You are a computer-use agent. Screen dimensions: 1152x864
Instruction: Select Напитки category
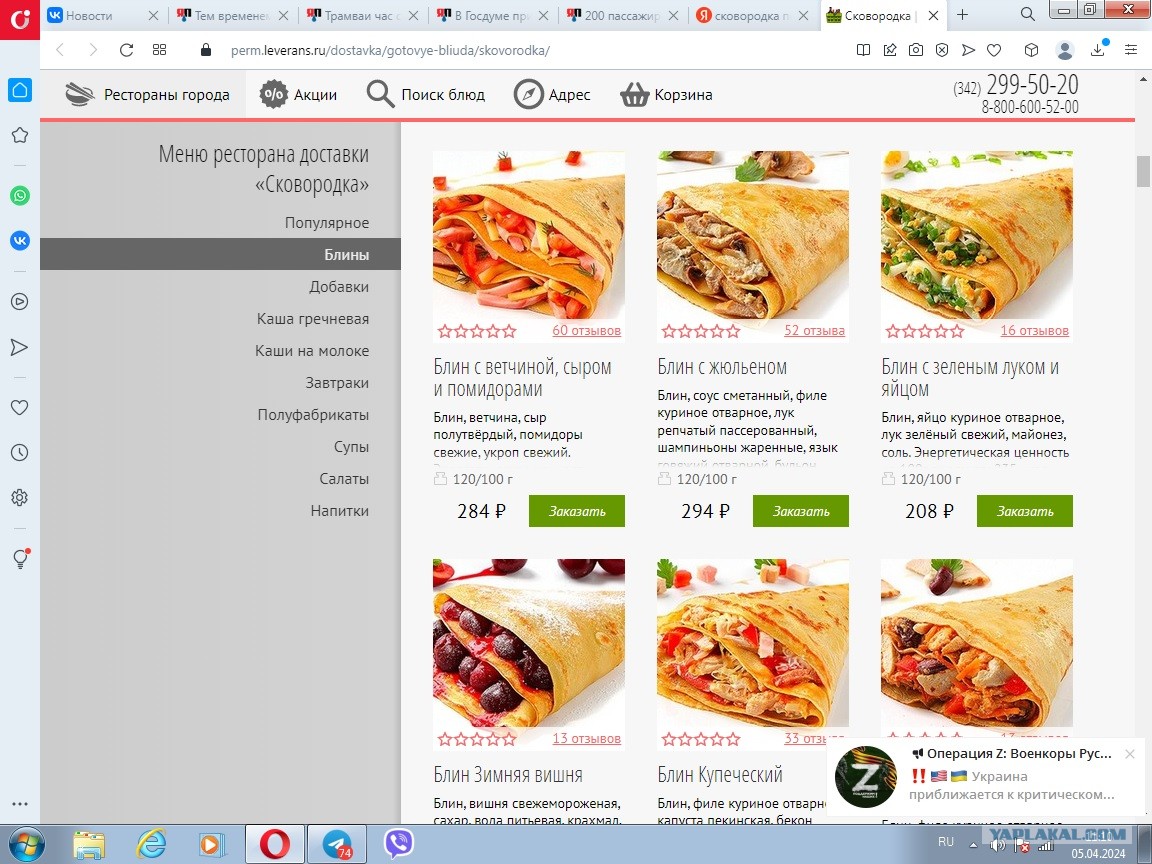point(339,511)
